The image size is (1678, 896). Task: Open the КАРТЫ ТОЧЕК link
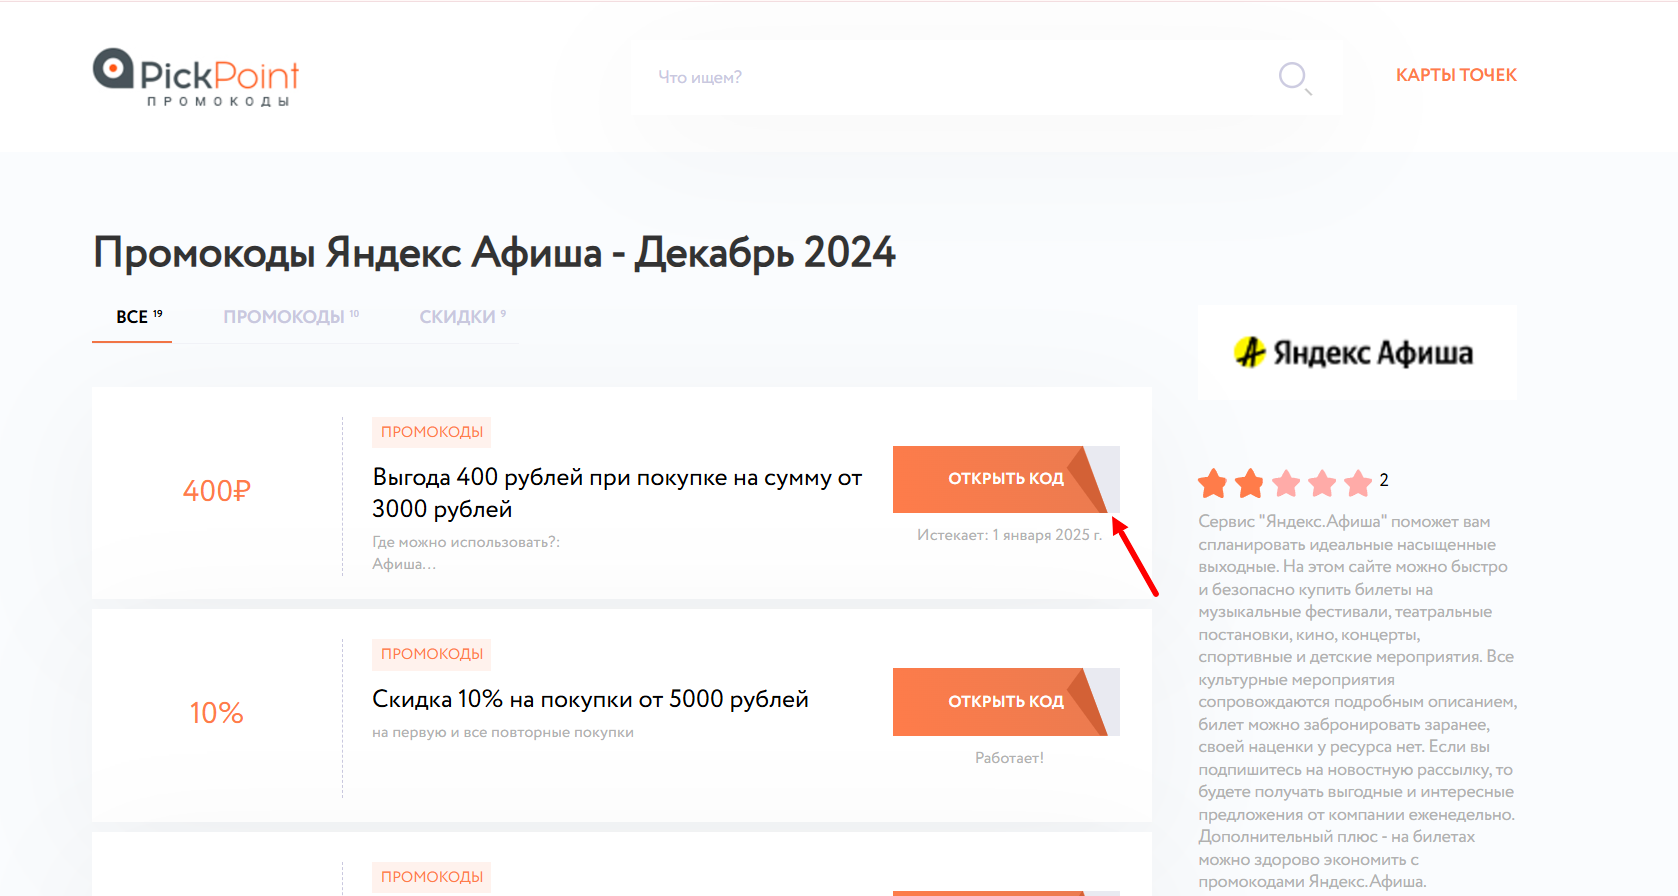click(x=1456, y=75)
